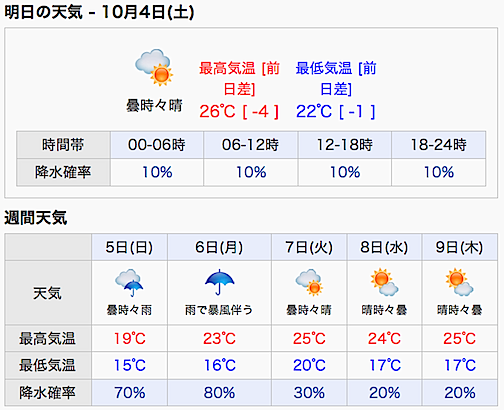504x410 pixels.
Task: Click the sun-cloud icon for 8日(水)
Action: [384, 282]
